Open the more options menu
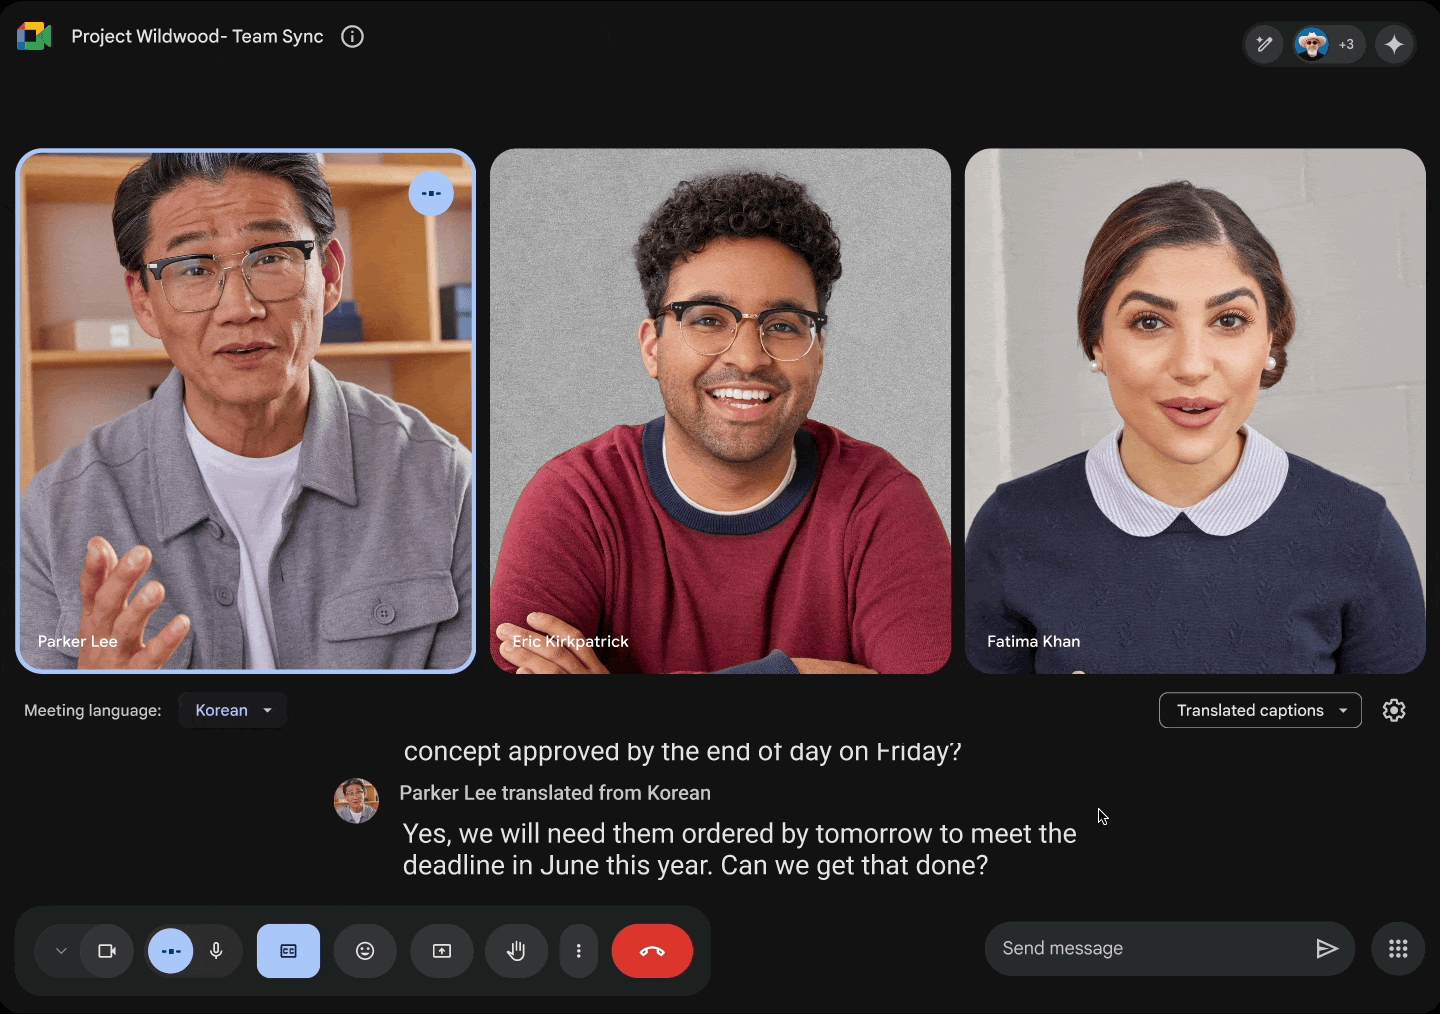 [578, 951]
